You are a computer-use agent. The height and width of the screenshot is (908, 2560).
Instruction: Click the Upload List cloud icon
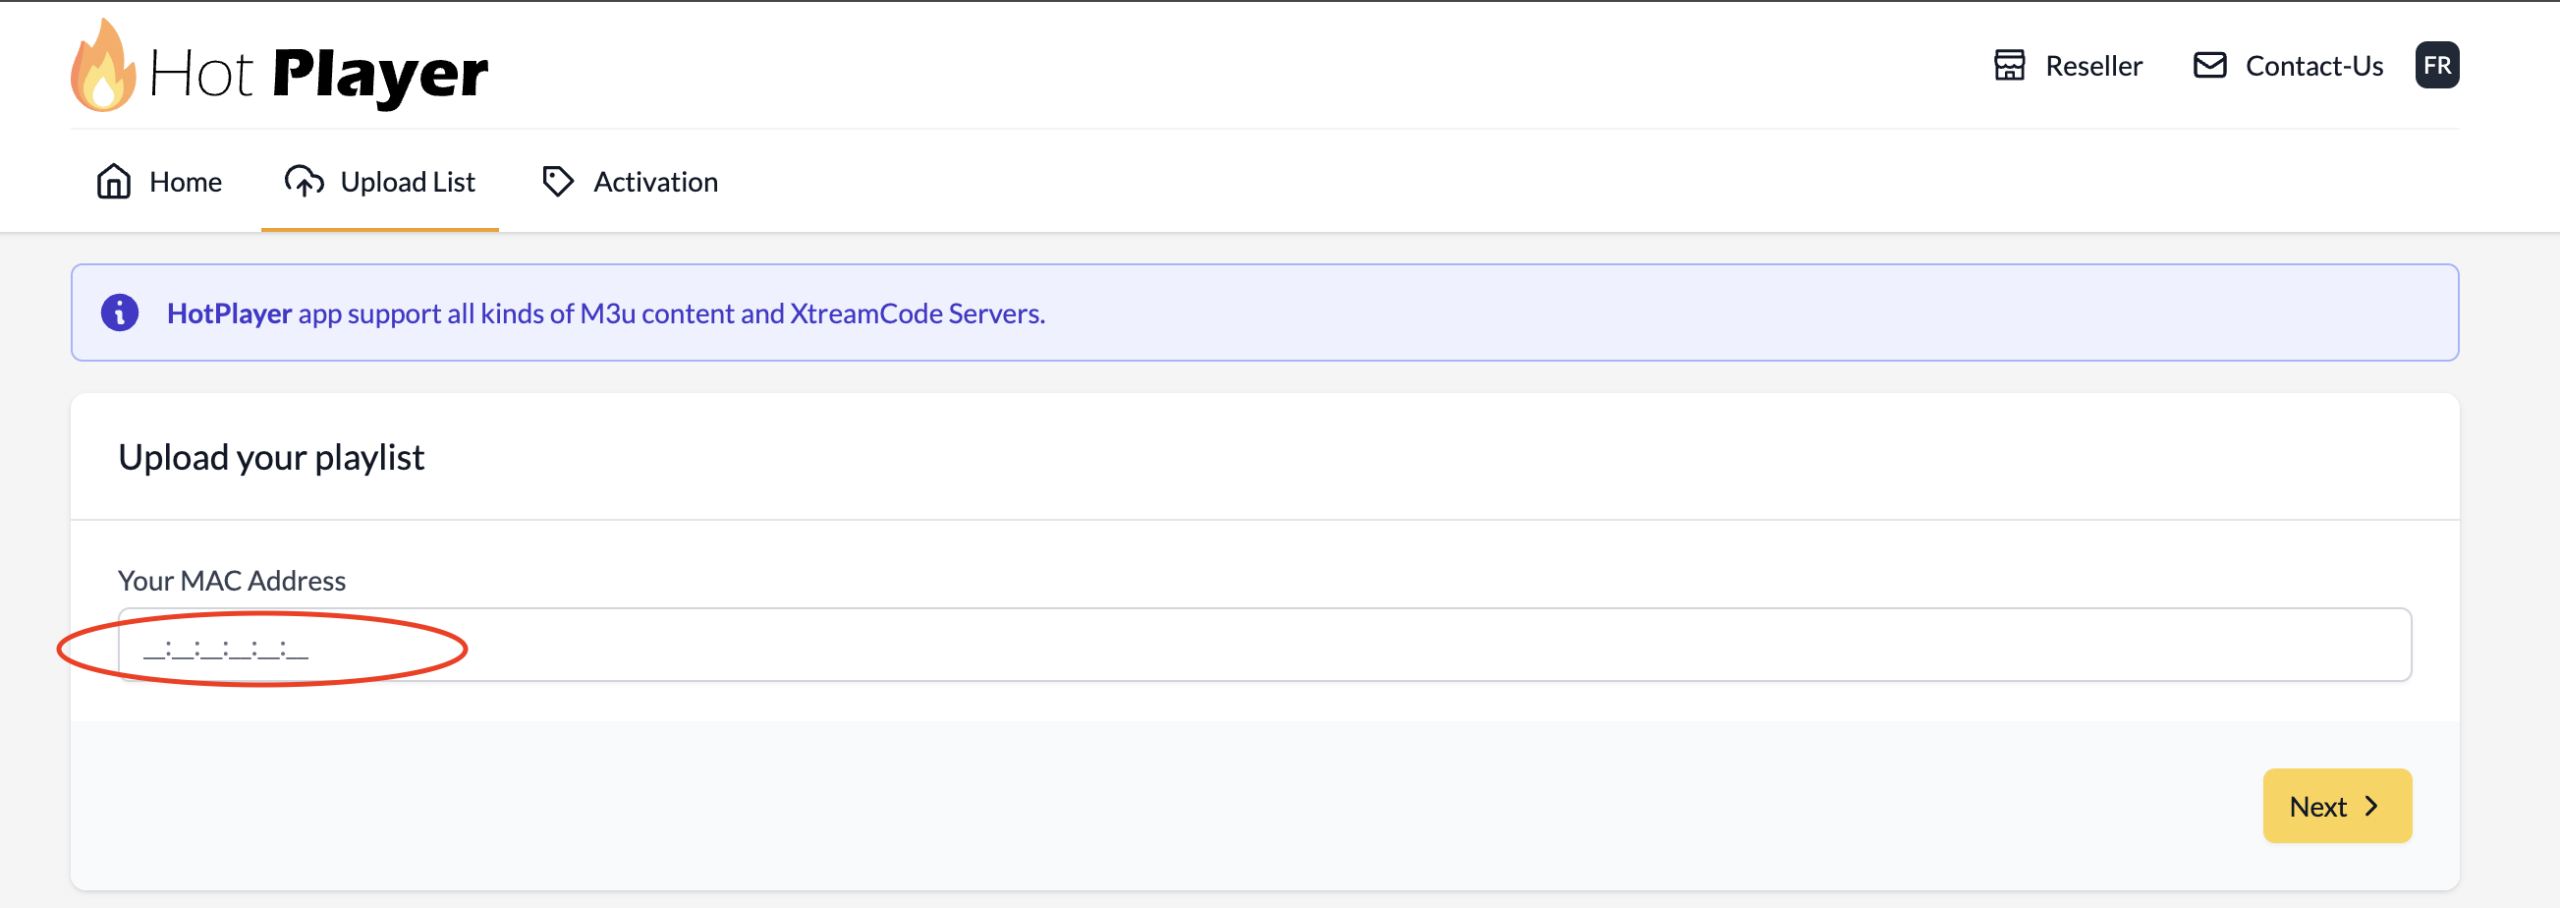[x=304, y=181]
